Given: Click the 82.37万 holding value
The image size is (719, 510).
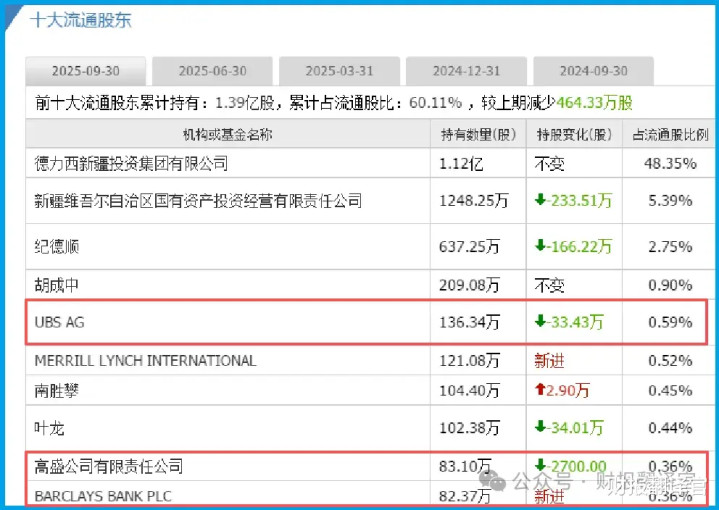Looking at the screenshot, I should point(465,496).
